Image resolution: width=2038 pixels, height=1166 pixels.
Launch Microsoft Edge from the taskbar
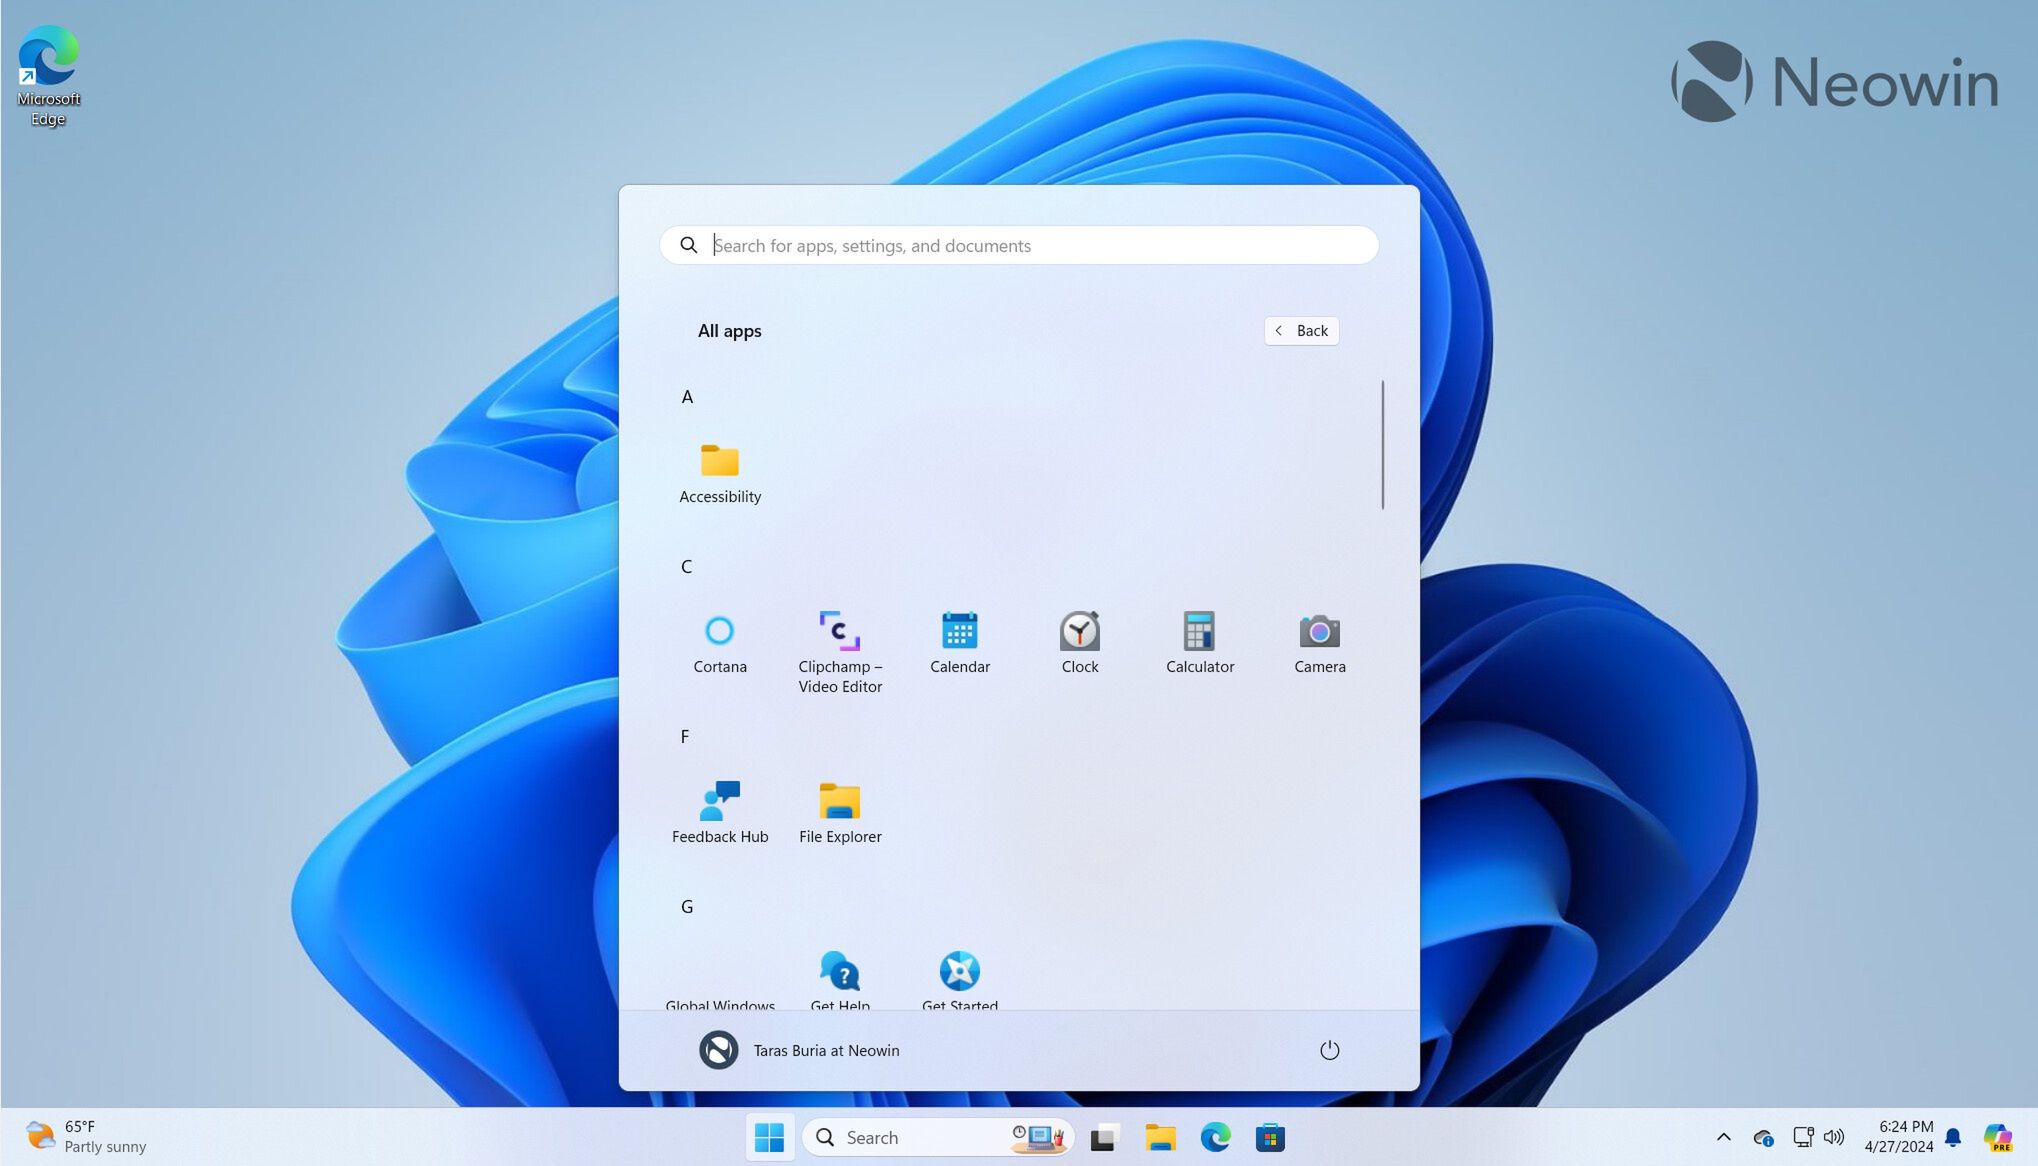(x=1215, y=1137)
